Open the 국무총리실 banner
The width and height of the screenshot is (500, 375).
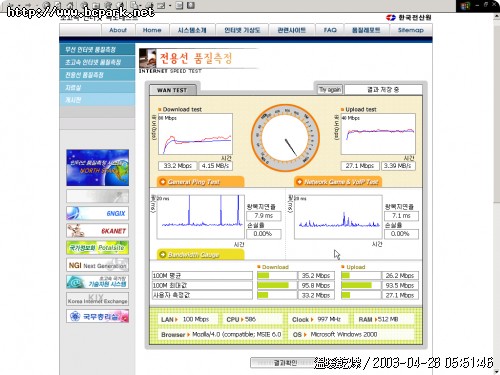click(97, 316)
